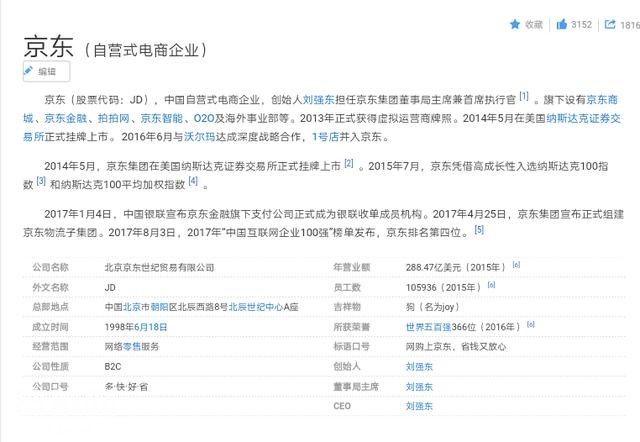The height and width of the screenshot is (442, 640).
Task: Click citation reference [4]
Action: click(x=193, y=181)
